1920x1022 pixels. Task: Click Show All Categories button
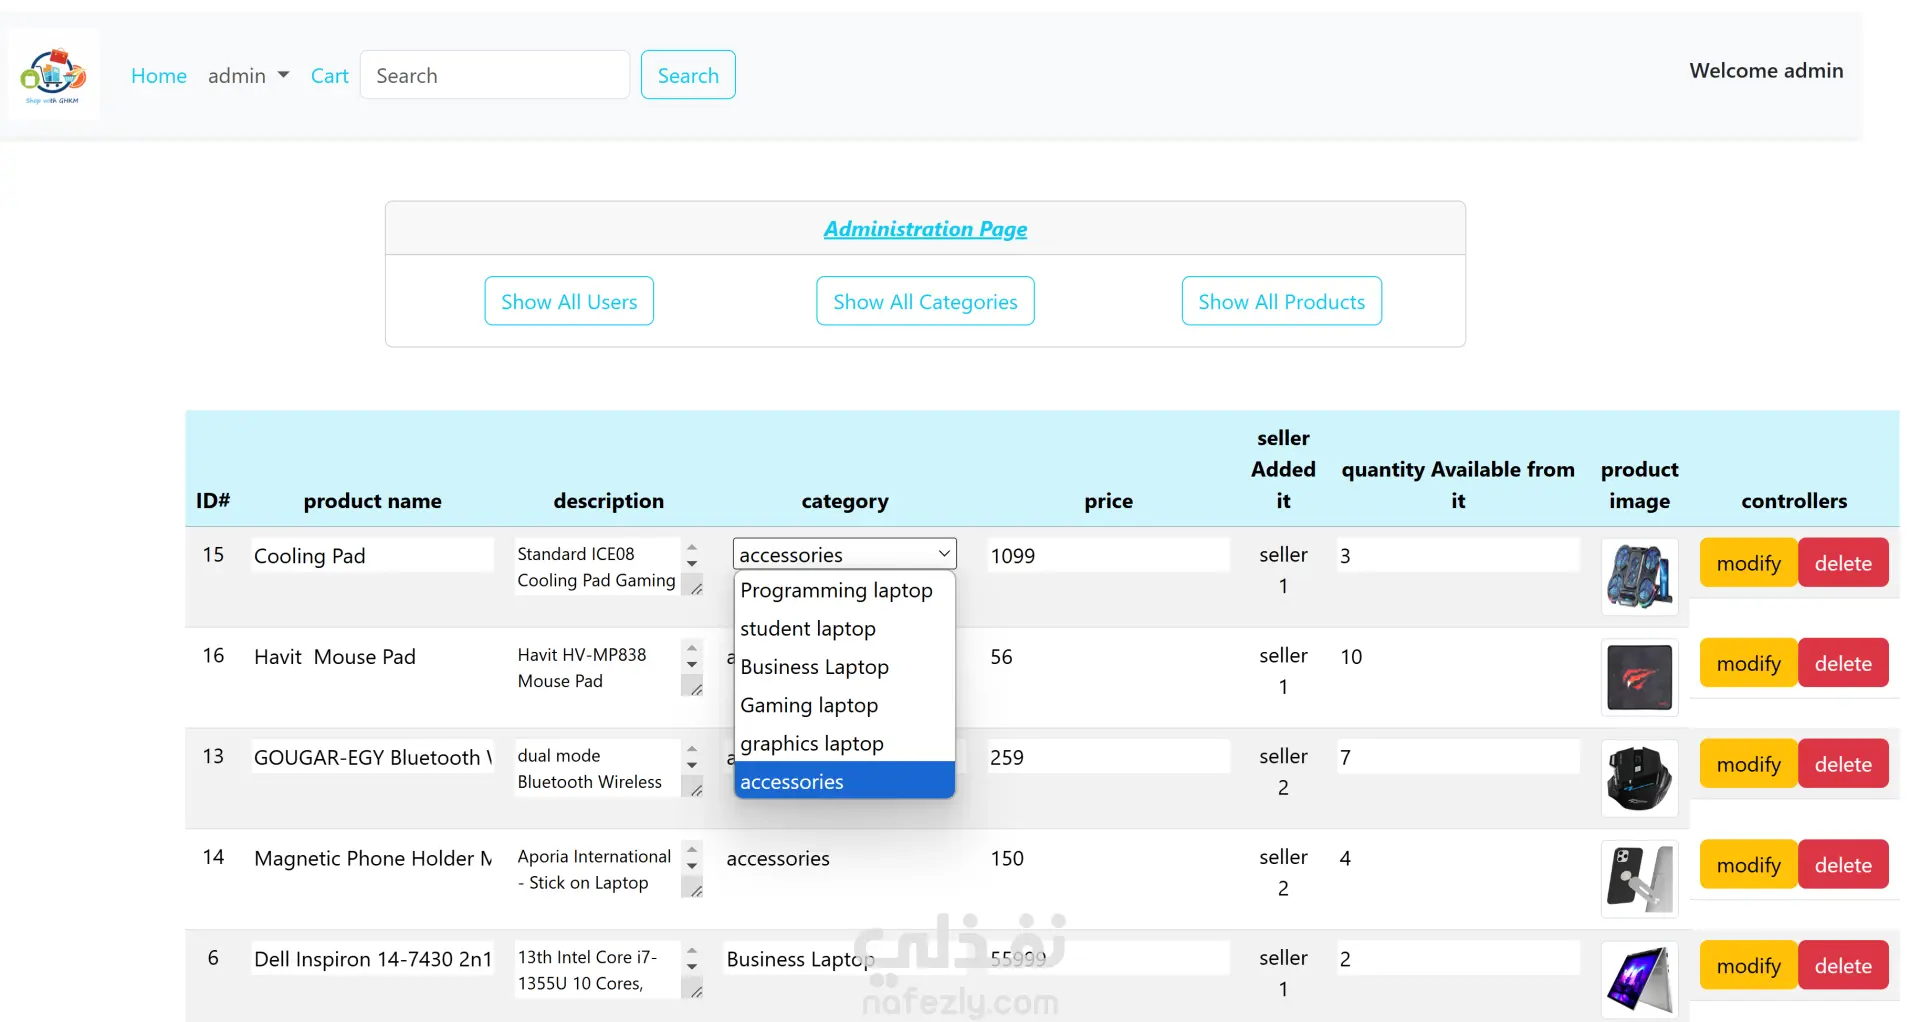[925, 301]
